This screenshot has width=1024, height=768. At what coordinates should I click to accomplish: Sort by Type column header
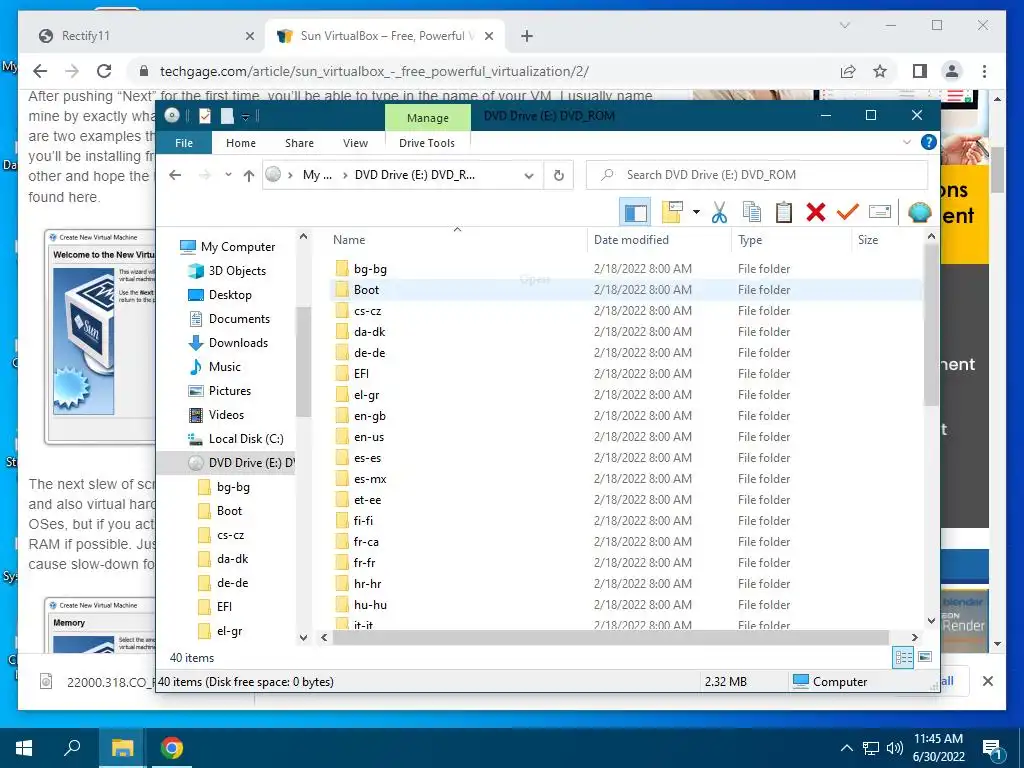pyautogui.click(x=792, y=240)
